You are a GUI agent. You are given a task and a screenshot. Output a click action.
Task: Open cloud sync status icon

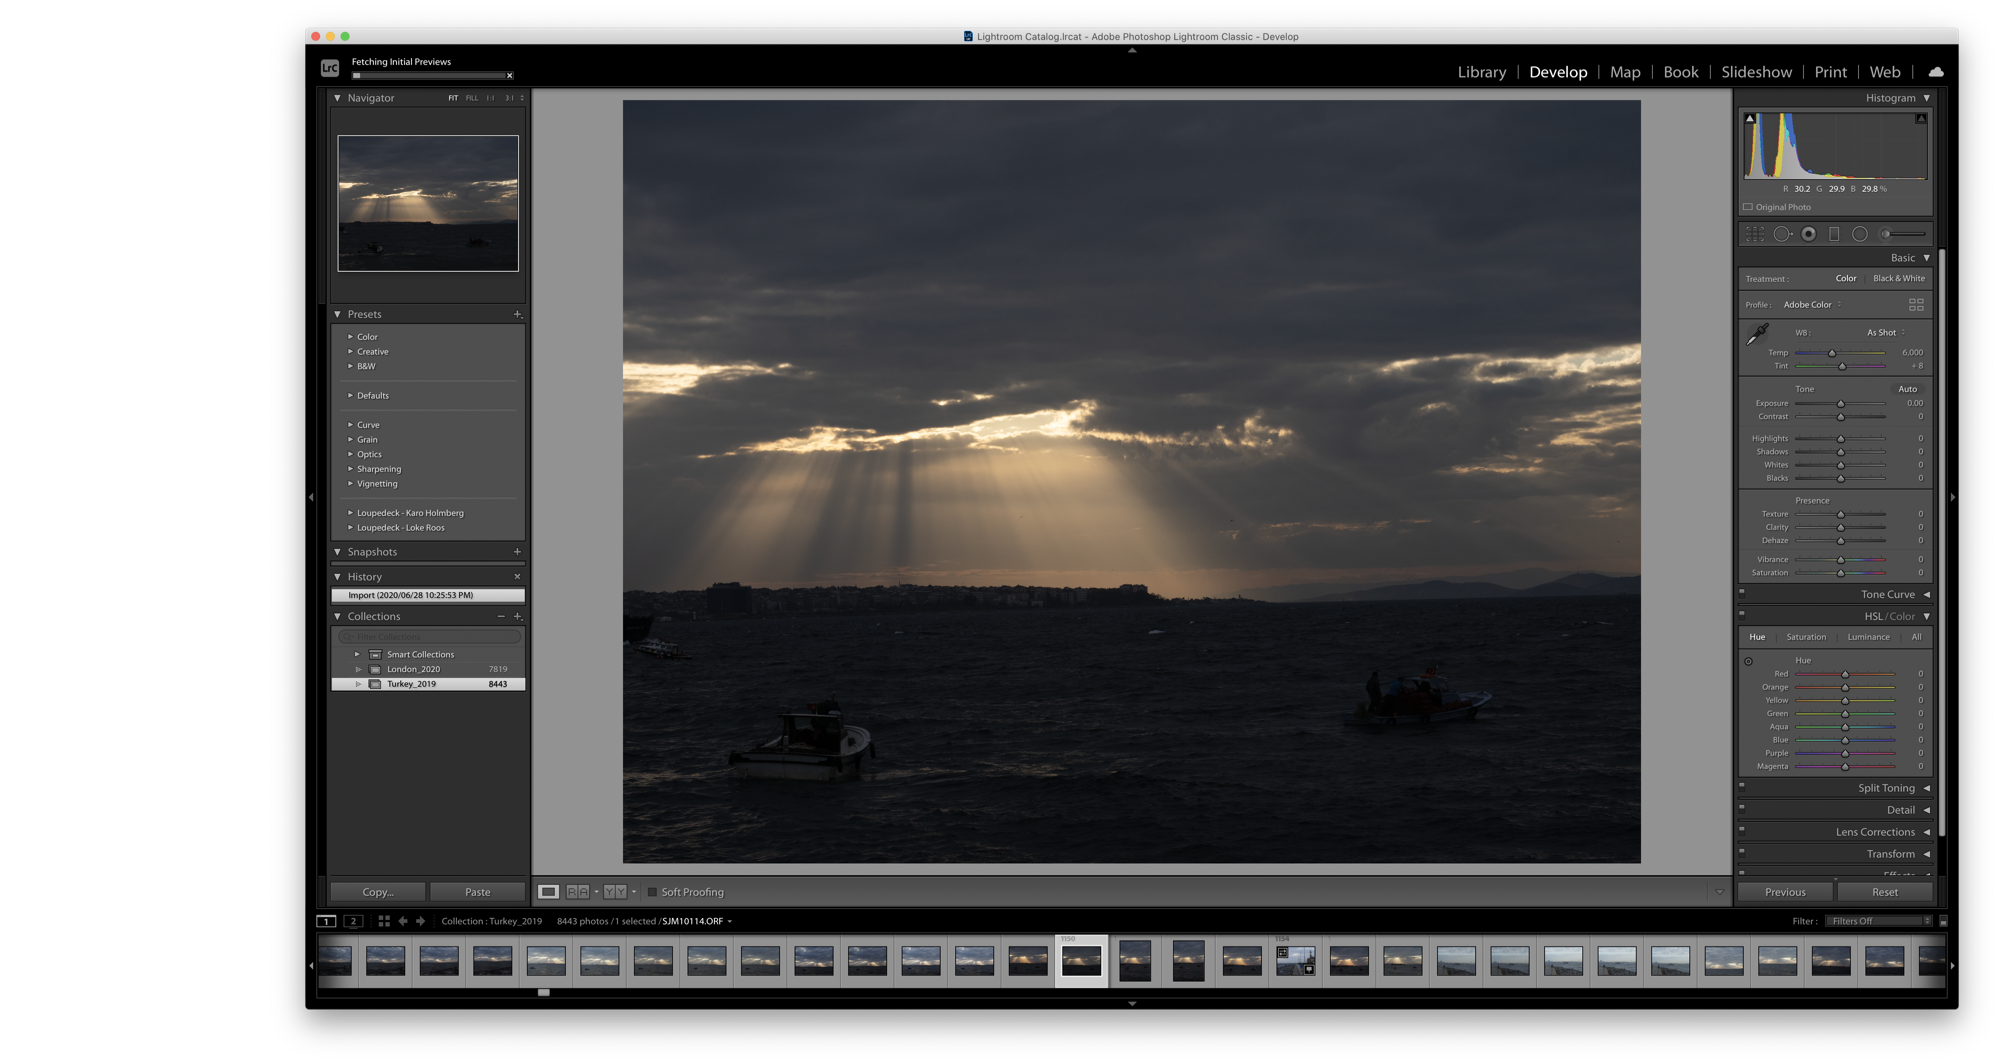pos(1936,72)
